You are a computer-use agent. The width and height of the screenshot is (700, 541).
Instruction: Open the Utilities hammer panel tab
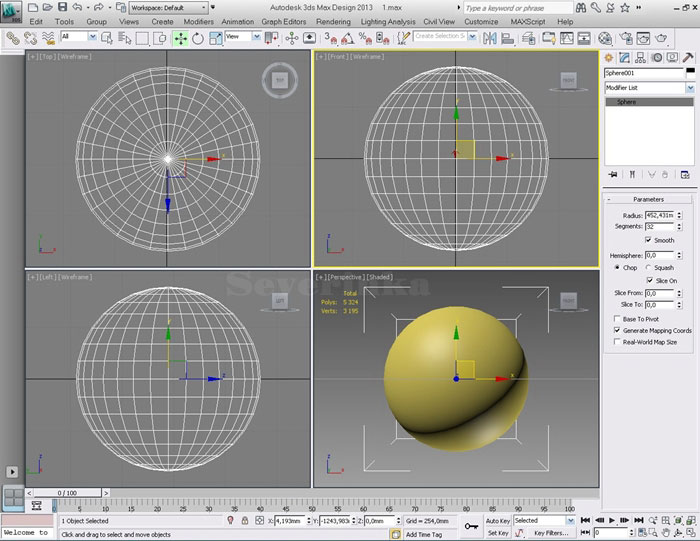(x=687, y=58)
